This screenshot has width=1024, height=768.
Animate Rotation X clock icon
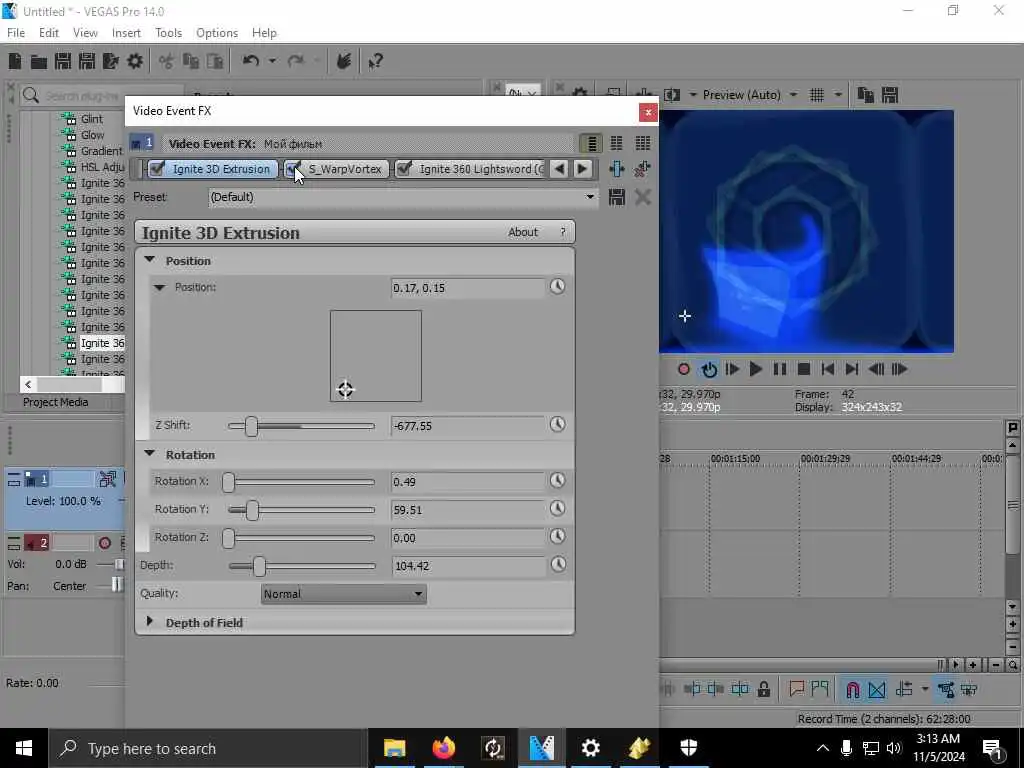[x=557, y=481]
